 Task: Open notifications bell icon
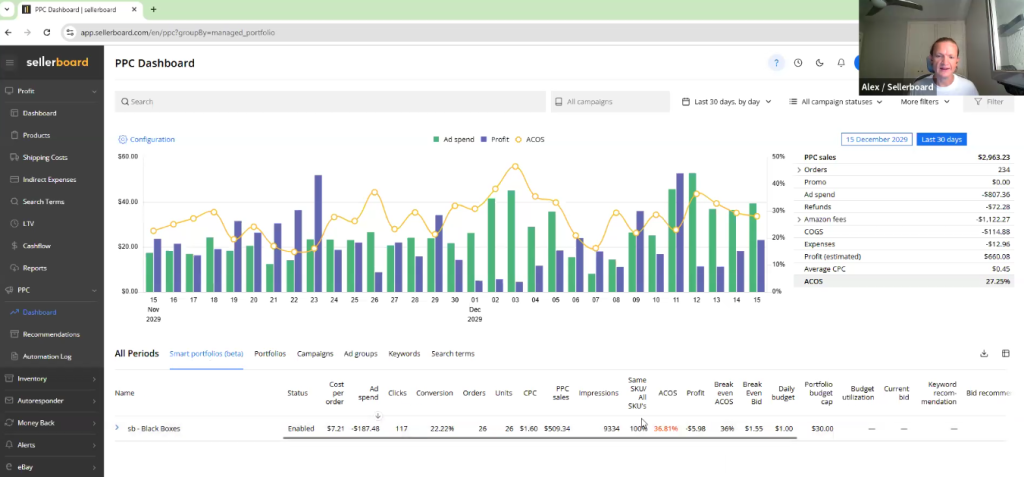pos(841,63)
